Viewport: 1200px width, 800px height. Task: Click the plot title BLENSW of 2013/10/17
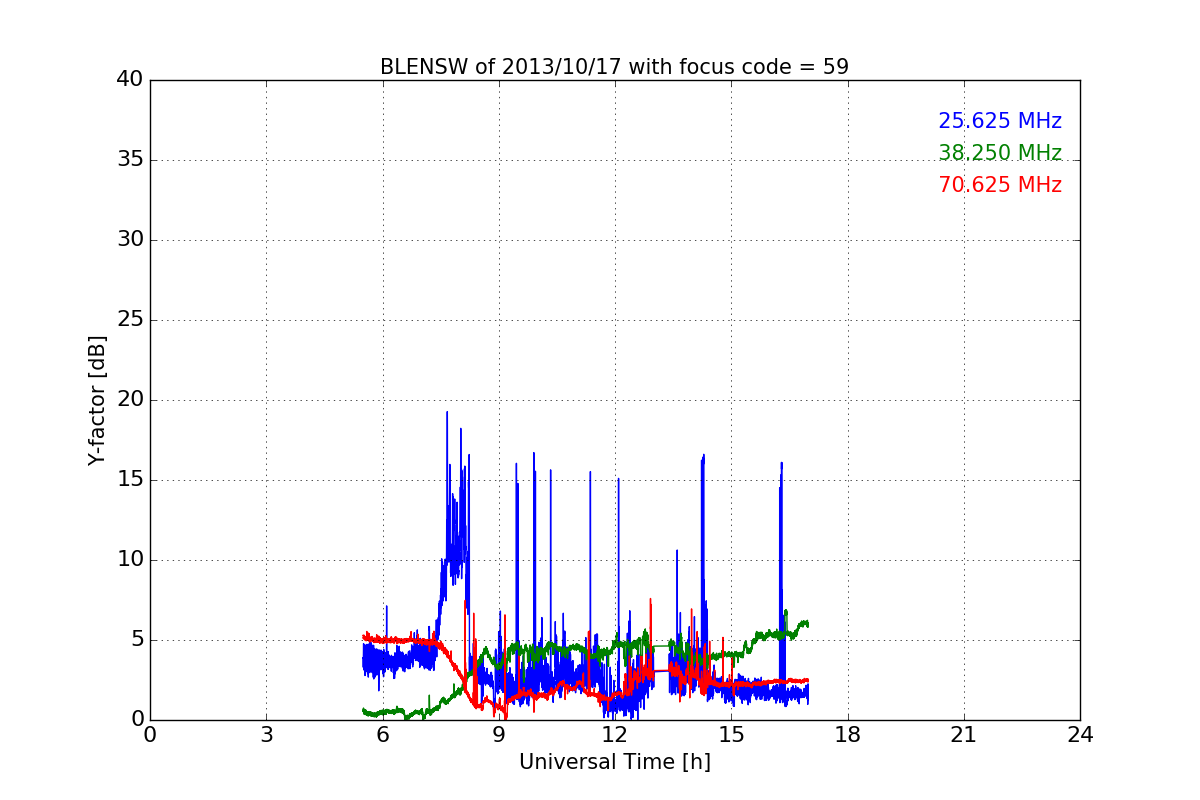[x=614, y=67]
